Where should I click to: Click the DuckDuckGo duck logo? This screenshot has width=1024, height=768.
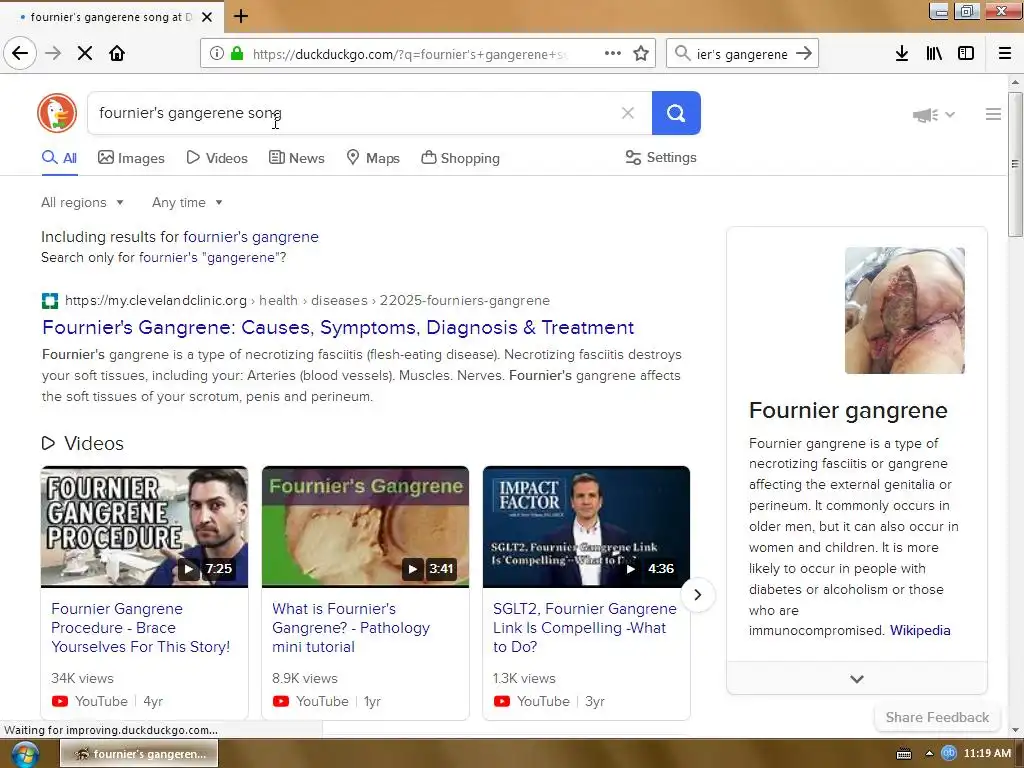pyautogui.click(x=57, y=113)
